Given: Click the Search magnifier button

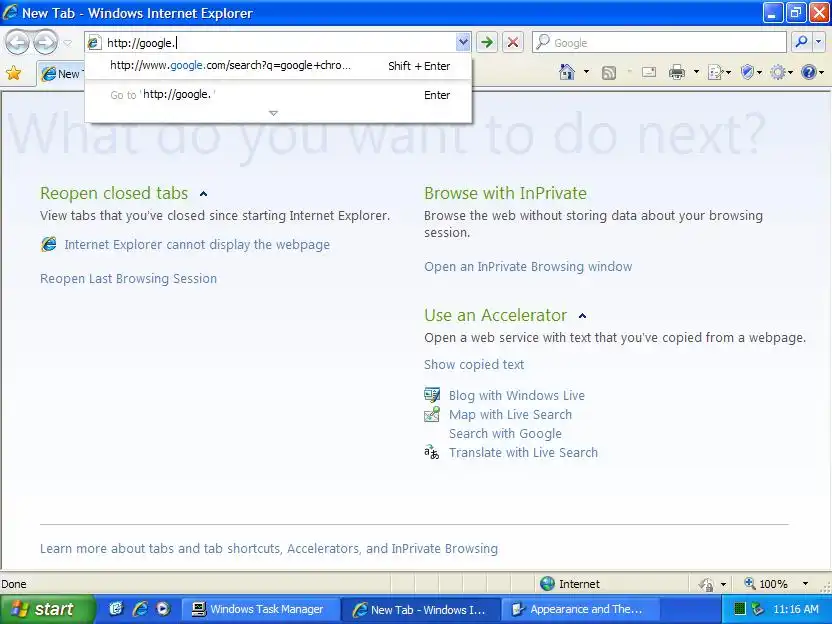Looking at the screenshot, I should (x=801, y=42).
